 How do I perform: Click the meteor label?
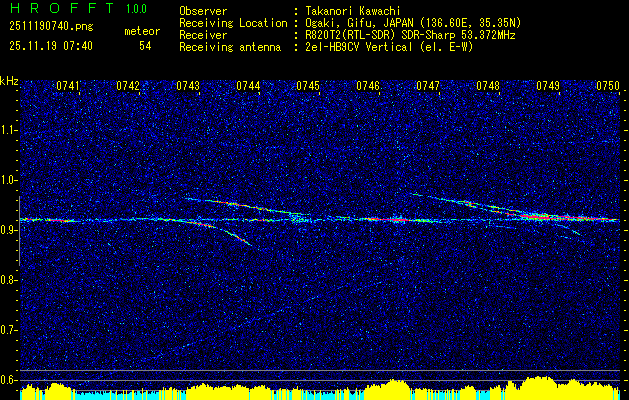click(142, 31)
